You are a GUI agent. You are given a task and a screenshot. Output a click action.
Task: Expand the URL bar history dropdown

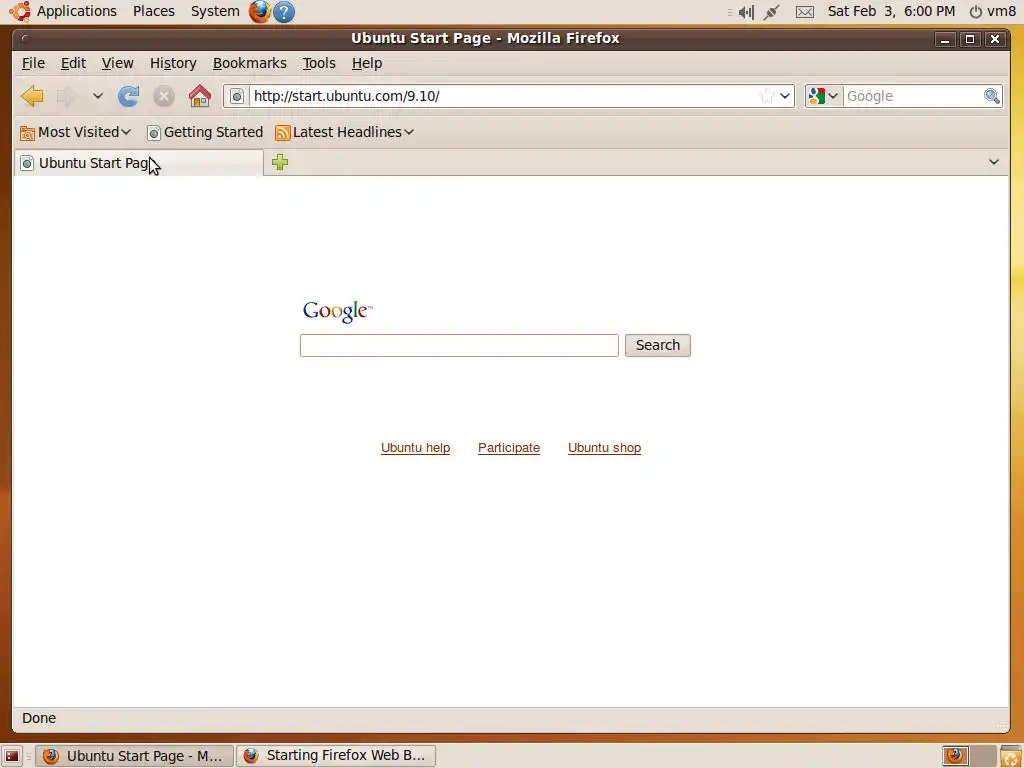point(785,96)
